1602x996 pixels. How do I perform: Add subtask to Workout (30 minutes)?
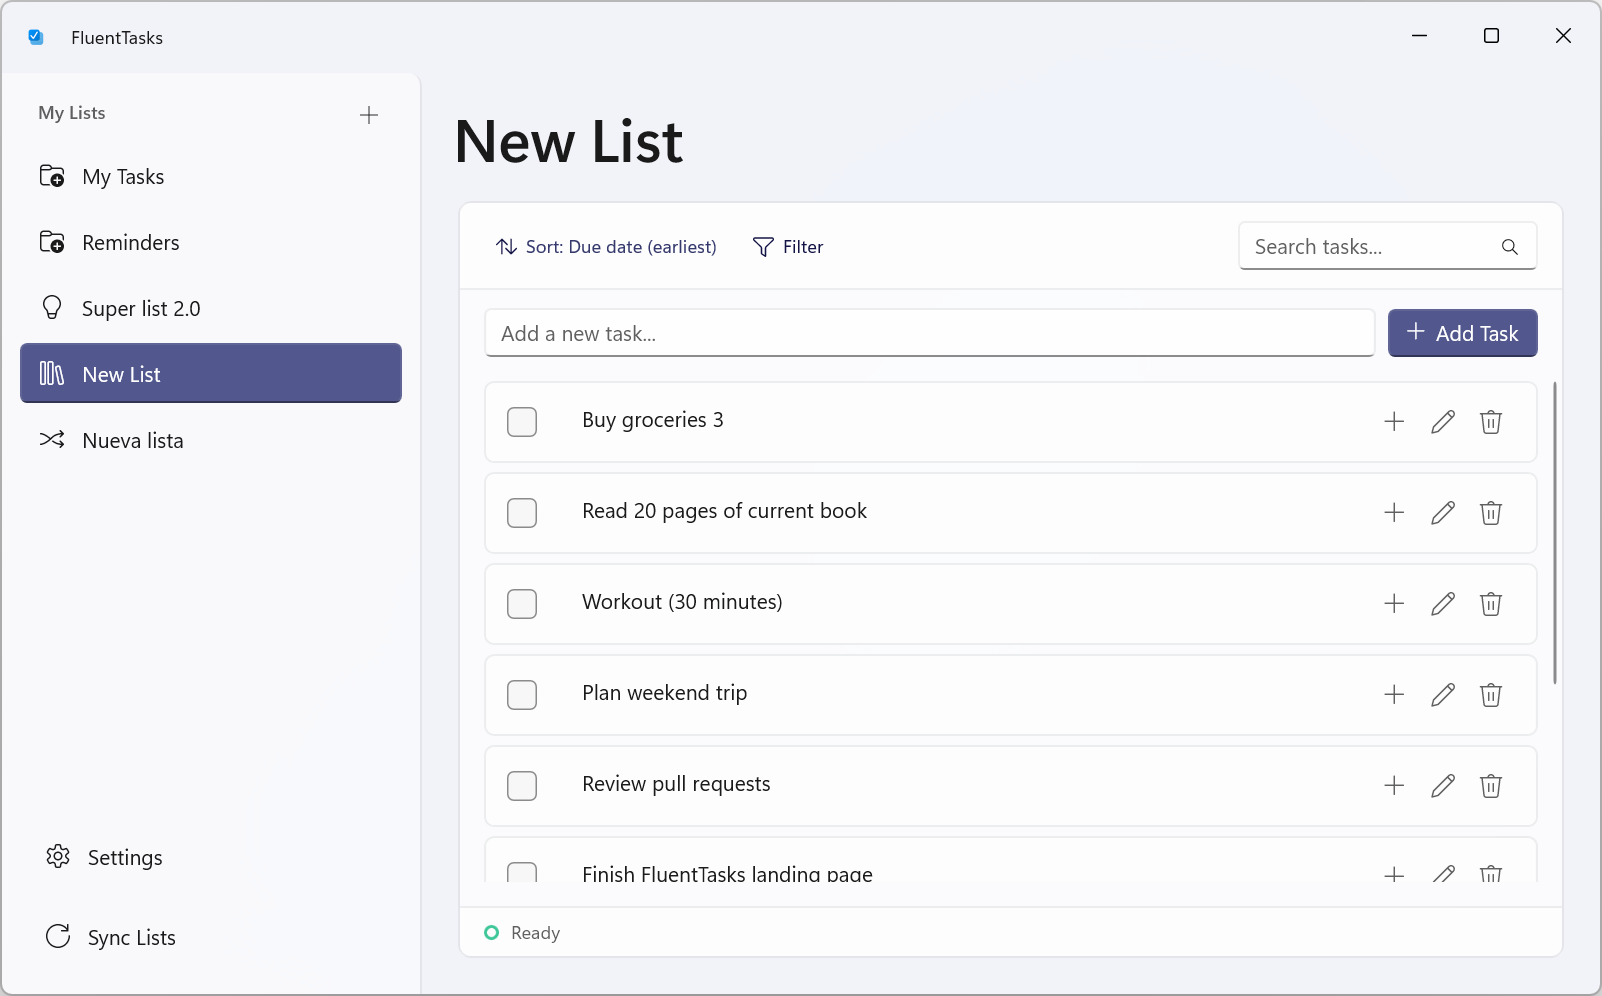click(1394, 604)
